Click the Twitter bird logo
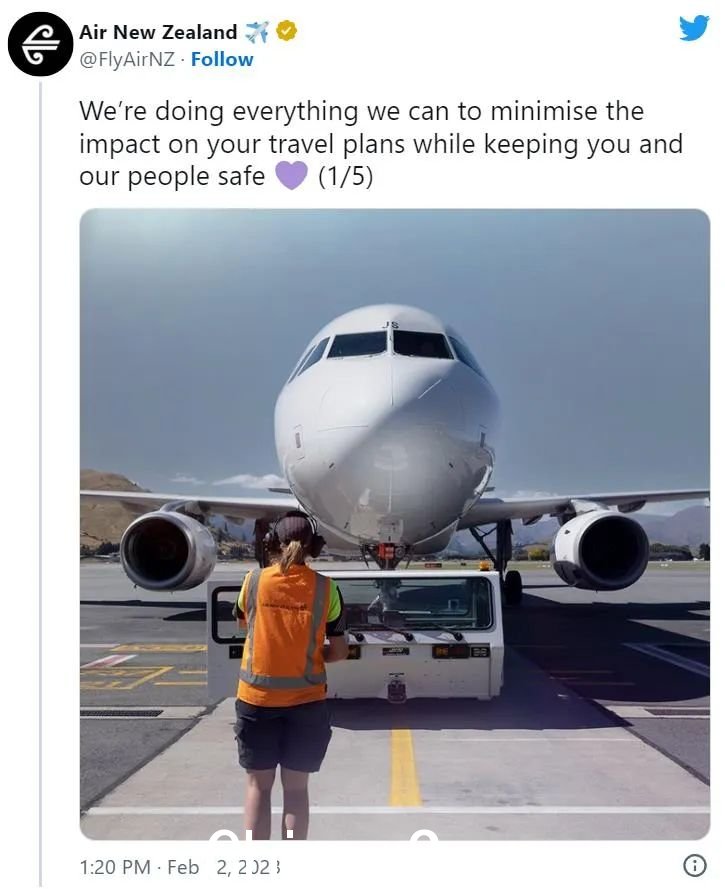Screen dimensions: 725x889 click(x=694, y=28)
